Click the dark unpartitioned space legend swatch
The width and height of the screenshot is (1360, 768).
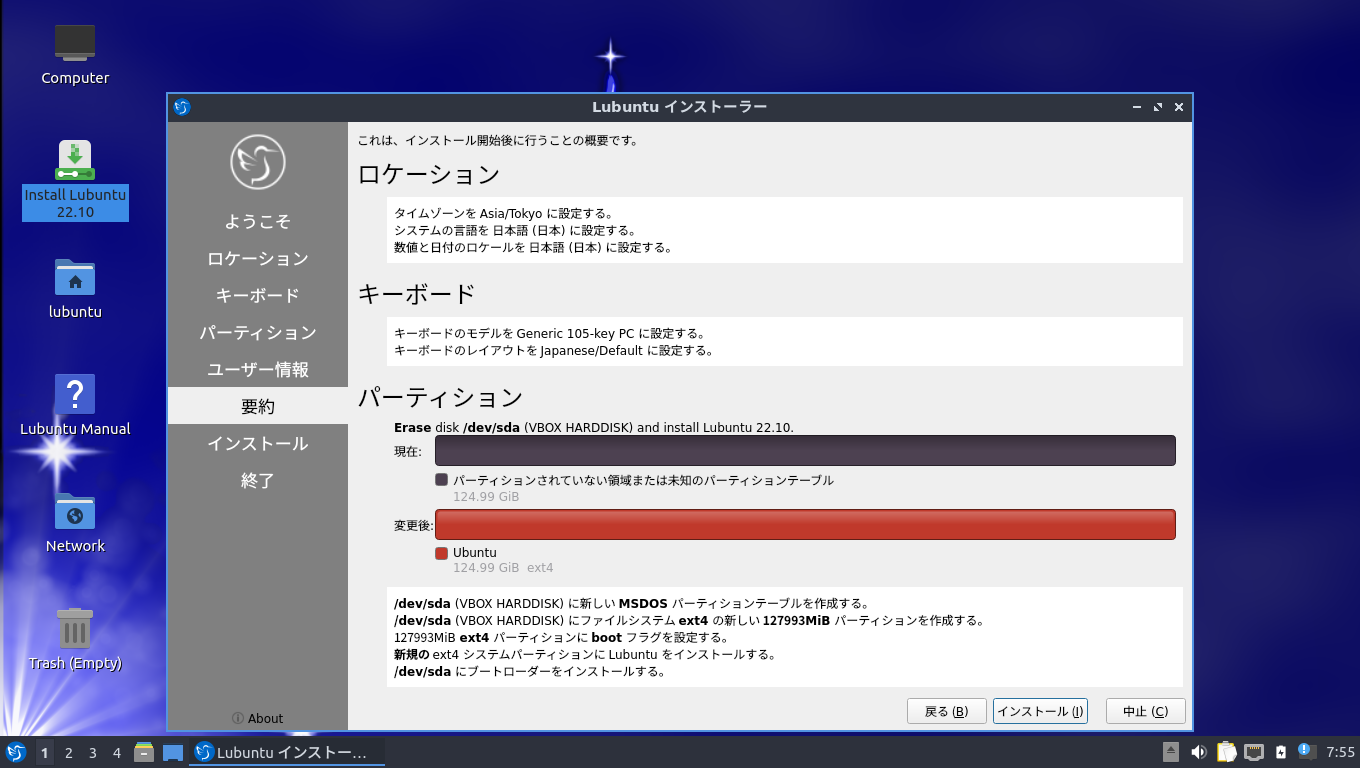click(441, 480)
